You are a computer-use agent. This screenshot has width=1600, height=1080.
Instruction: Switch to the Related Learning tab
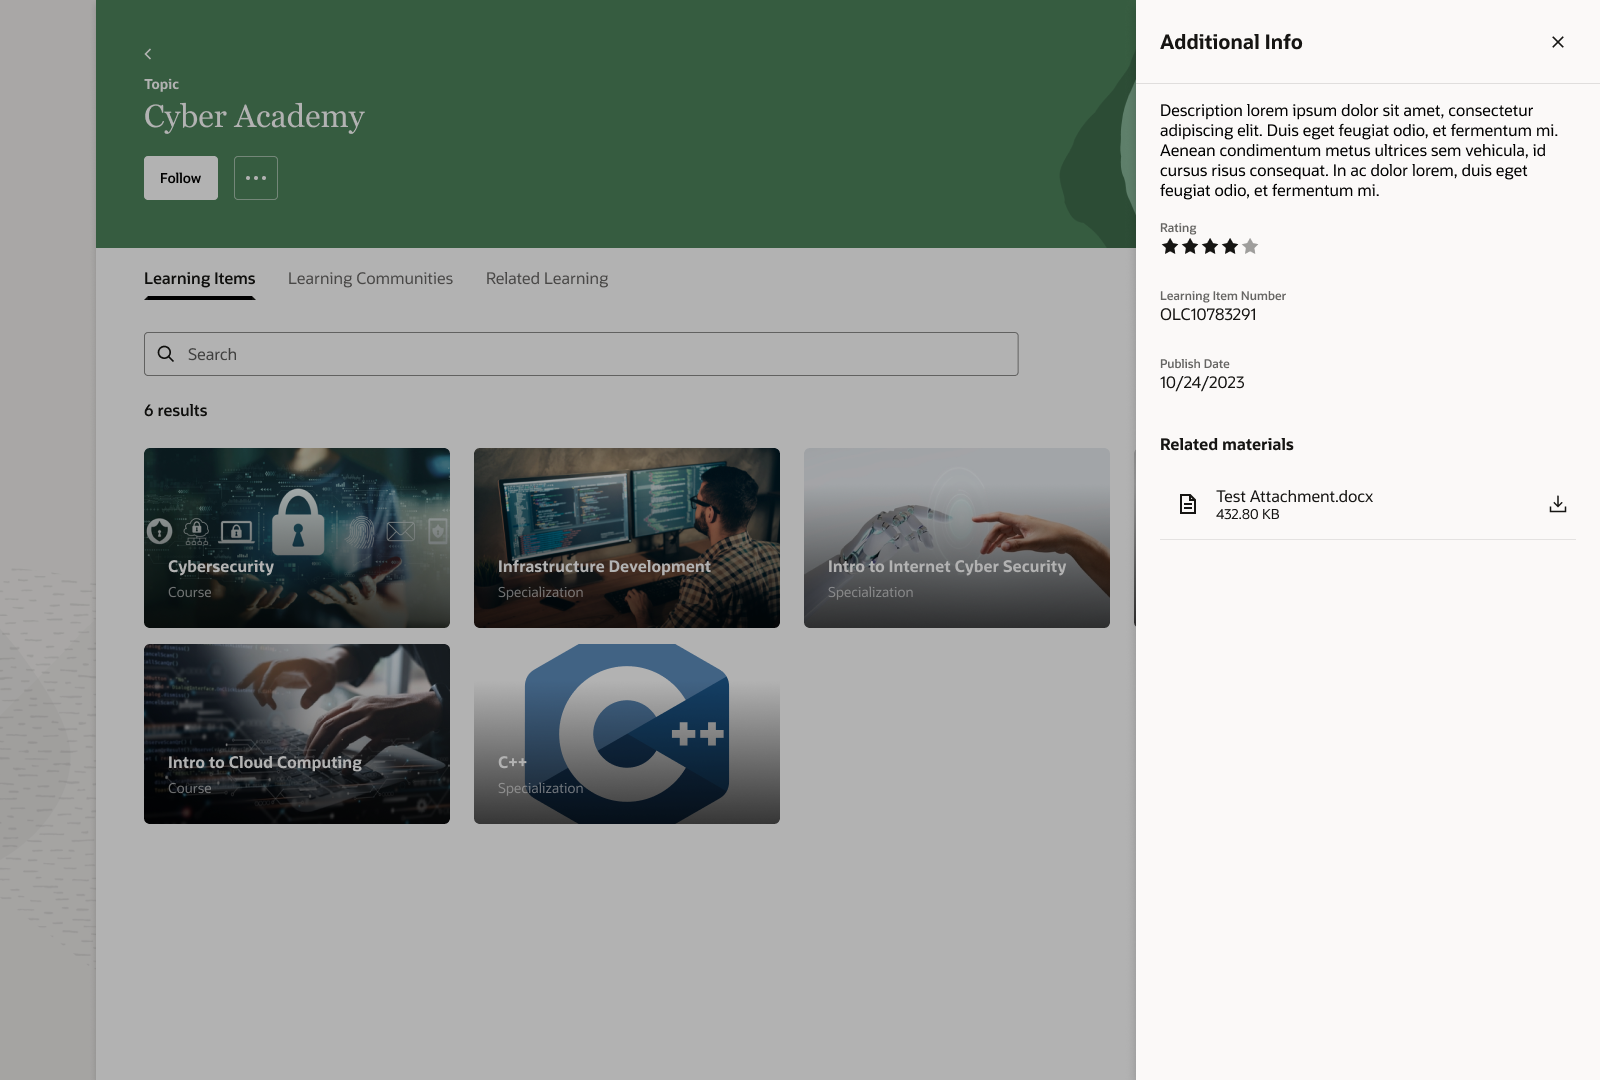click(x=547, y=279)
